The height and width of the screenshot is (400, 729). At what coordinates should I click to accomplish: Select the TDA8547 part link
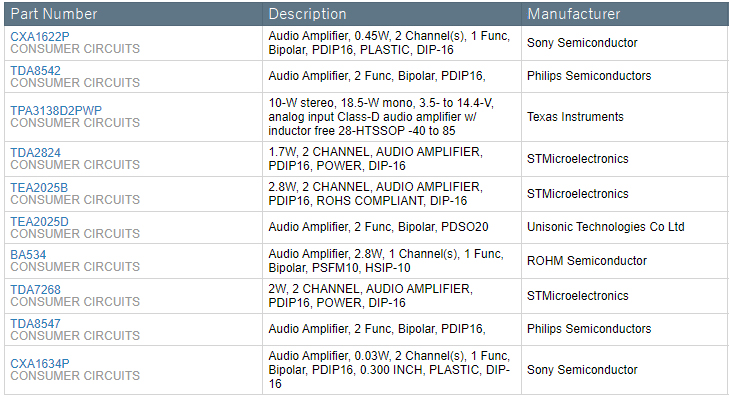tap(35, 323)
